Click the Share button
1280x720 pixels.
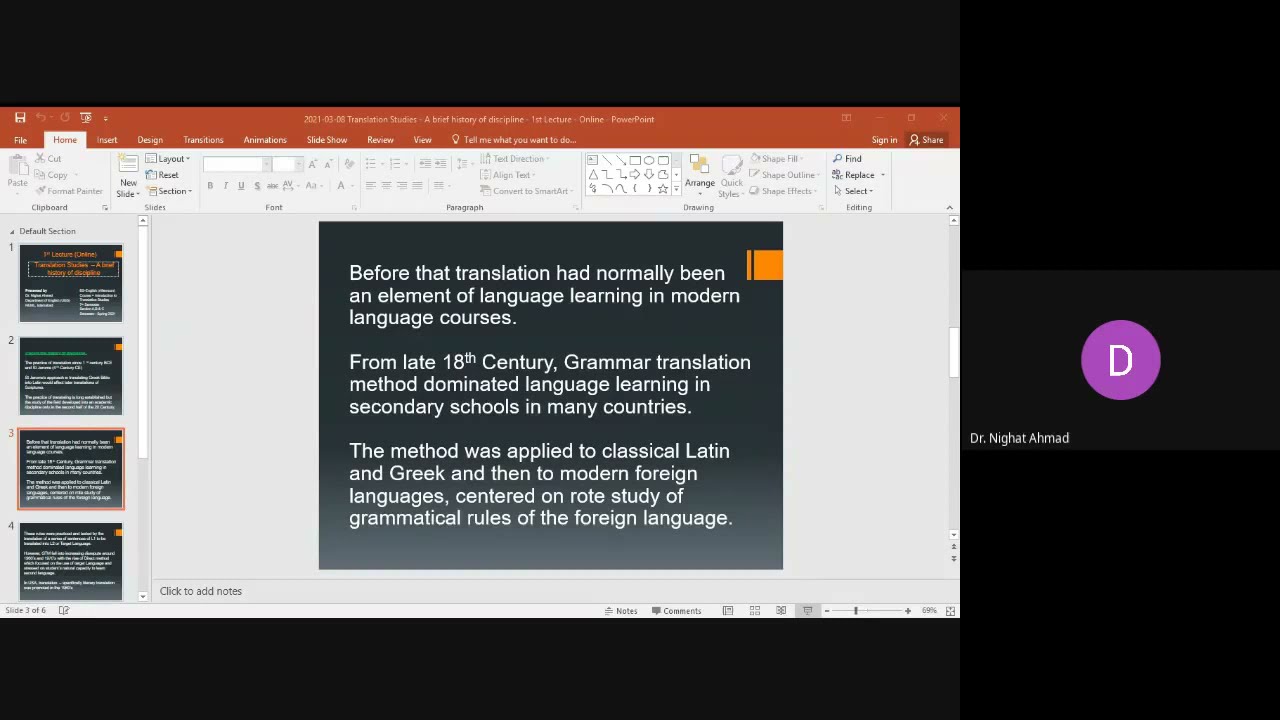926,140
